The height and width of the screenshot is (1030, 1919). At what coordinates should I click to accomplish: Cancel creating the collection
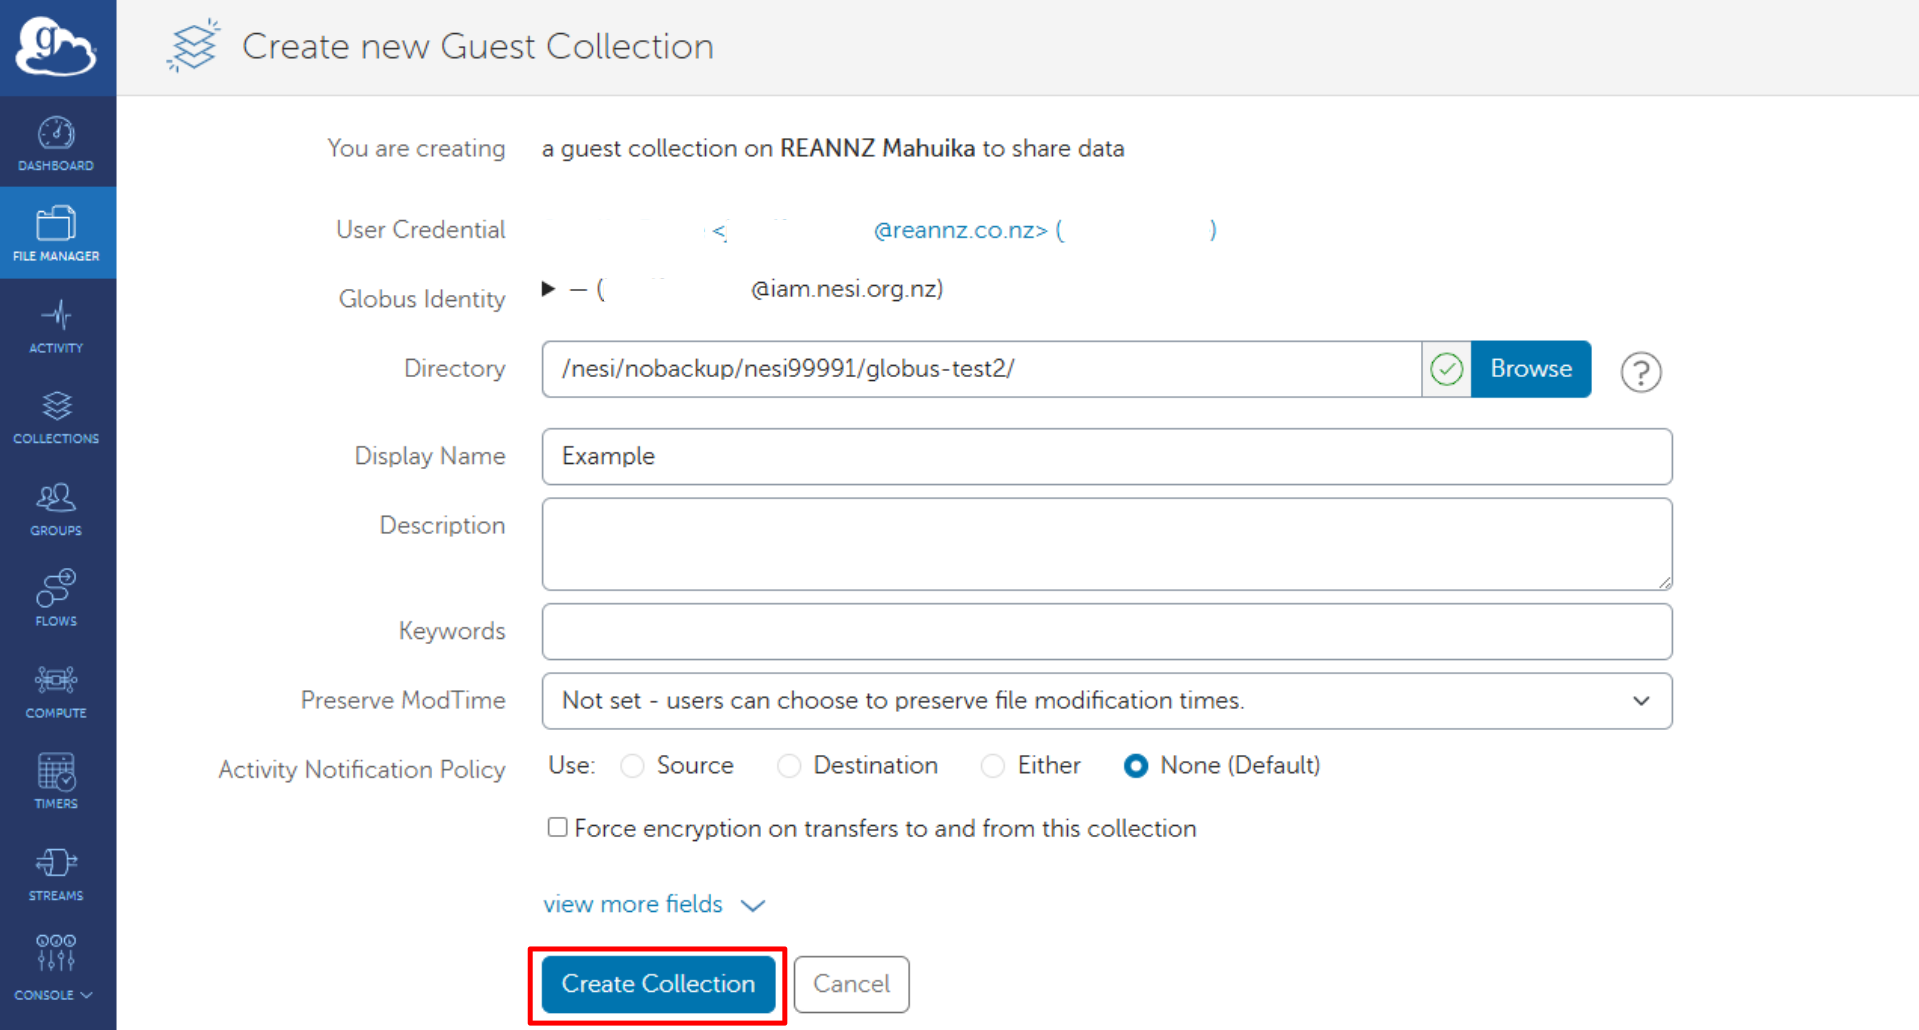[851, 984]
